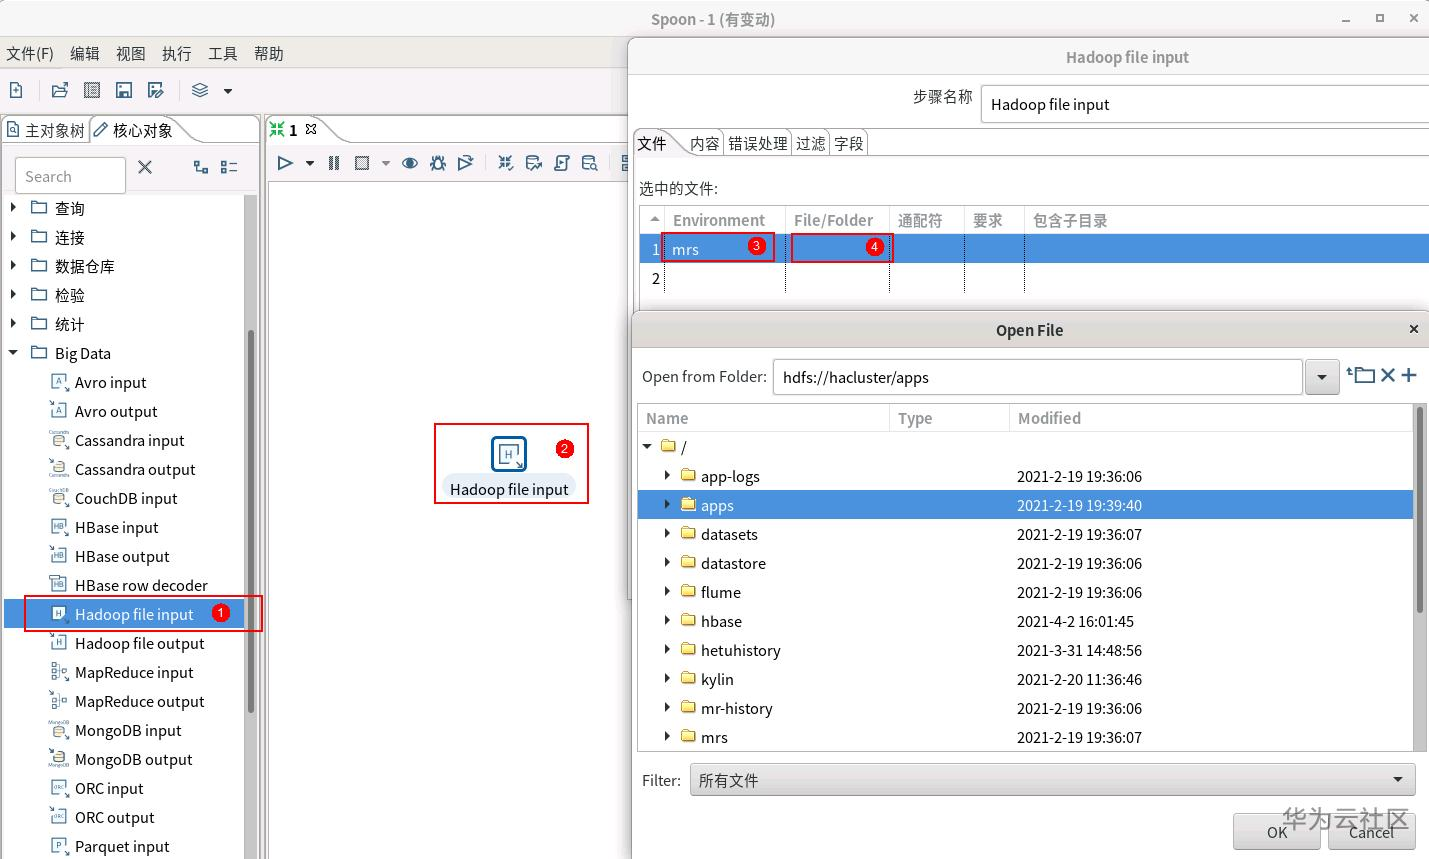Select Hadoop file output step
Screen dimensions: 1429x859
tap(139, 643)
